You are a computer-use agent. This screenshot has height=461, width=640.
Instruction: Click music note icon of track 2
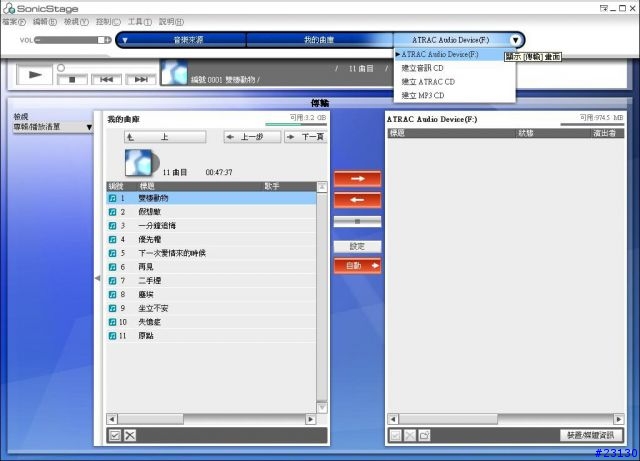(x=112, y=212)
